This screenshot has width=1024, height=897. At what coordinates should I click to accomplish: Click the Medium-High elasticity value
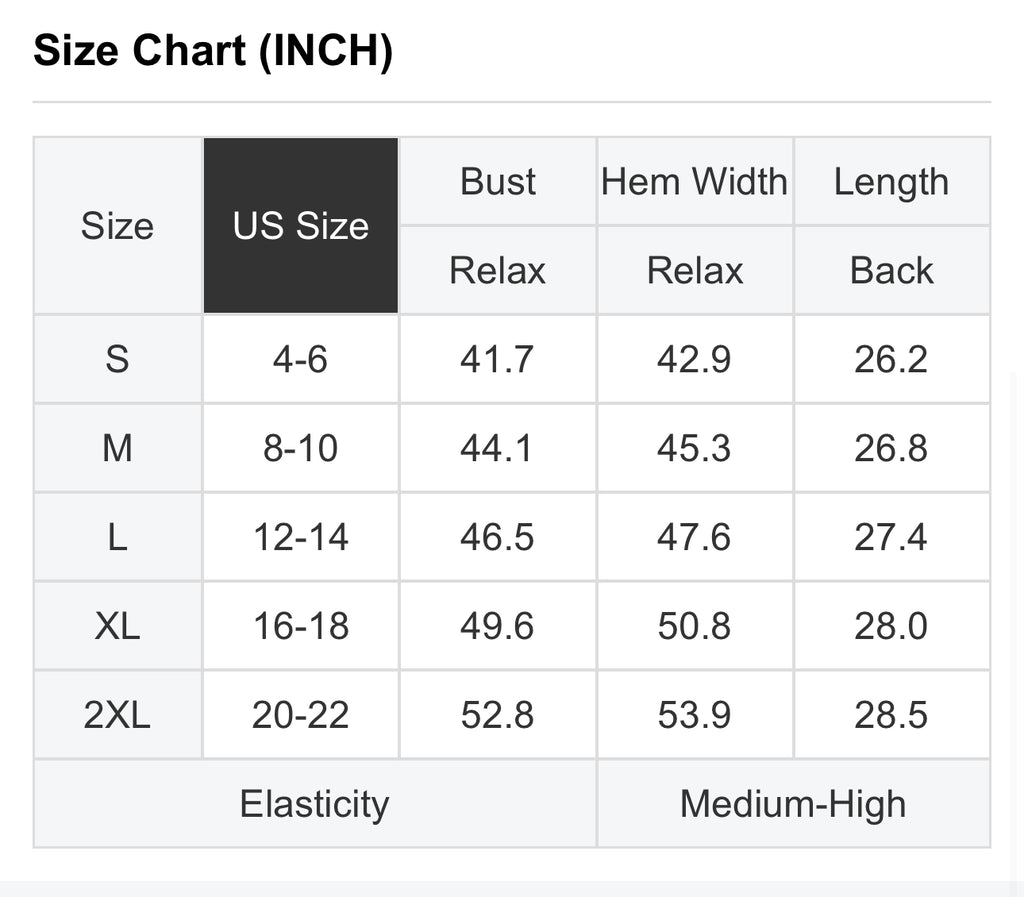793,804
